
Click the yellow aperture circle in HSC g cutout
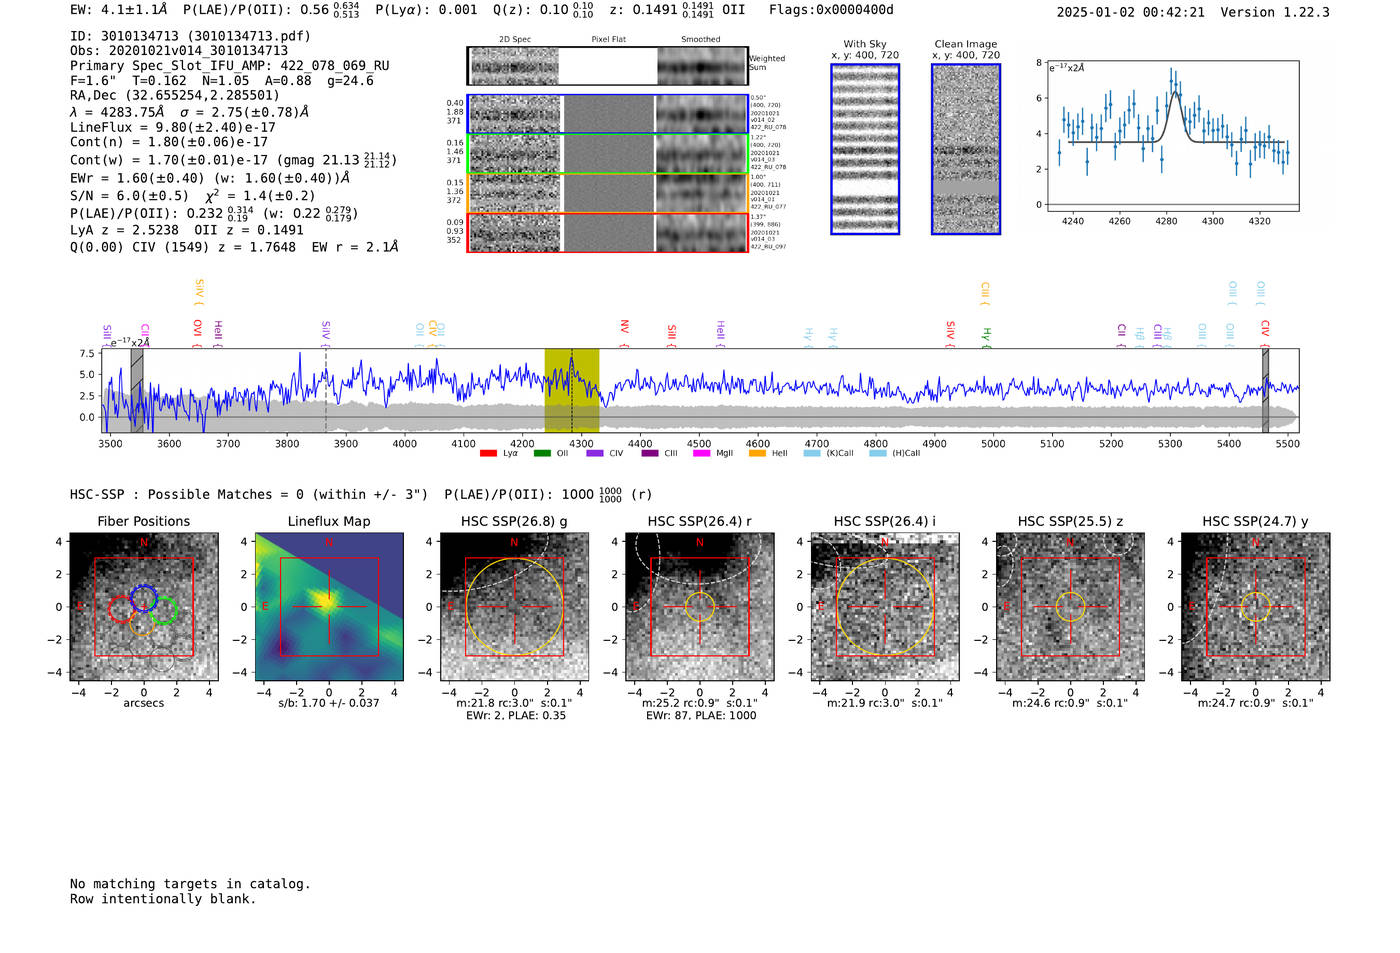pyautogui.click(x=515, y=606)
